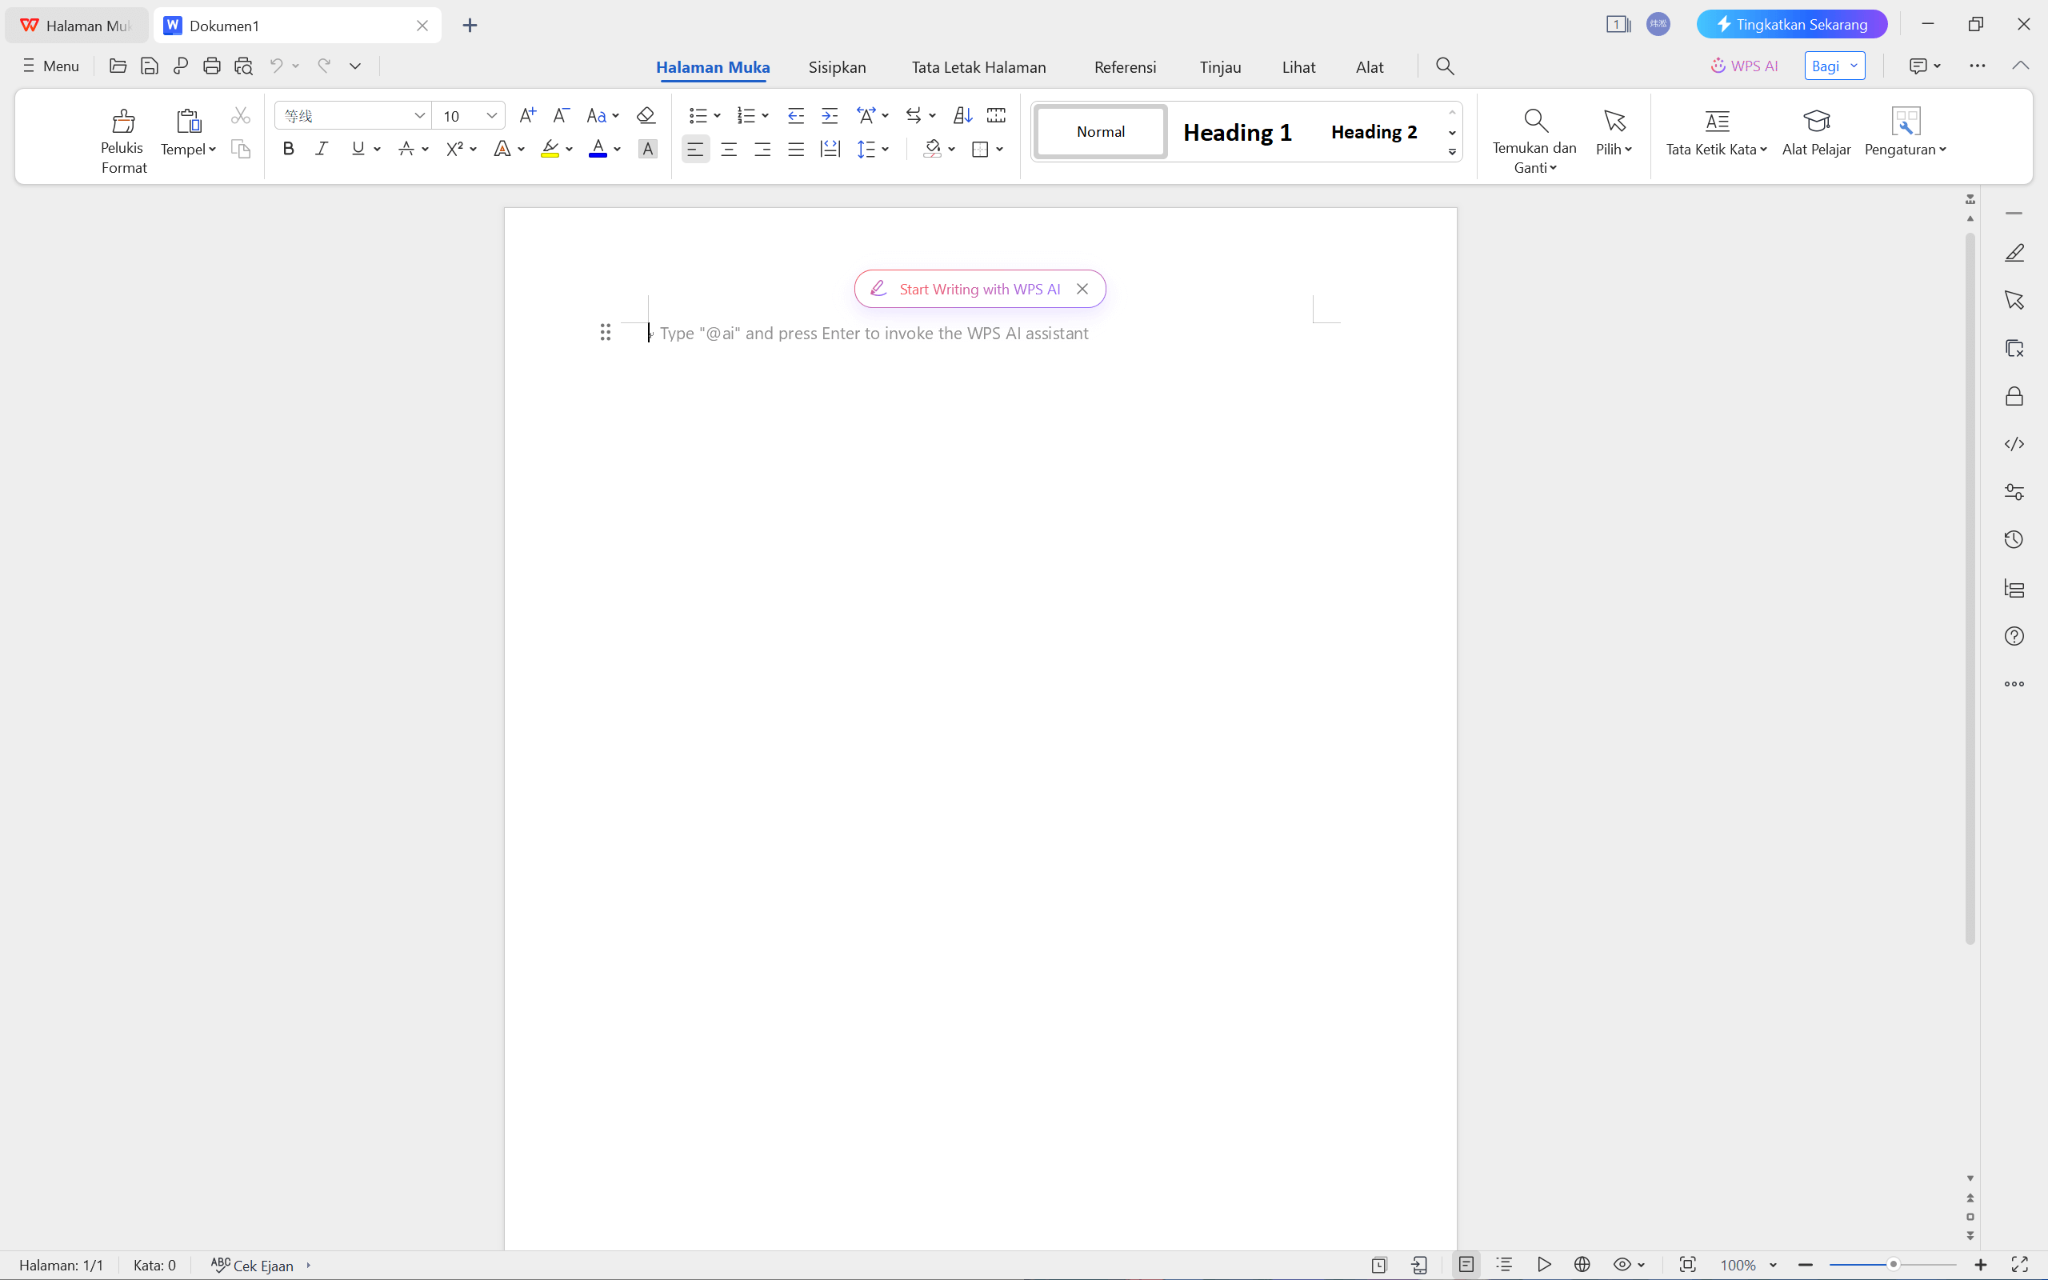Select the Pelukis Format tool
2048x1280 pixels.
click(122, 137)
